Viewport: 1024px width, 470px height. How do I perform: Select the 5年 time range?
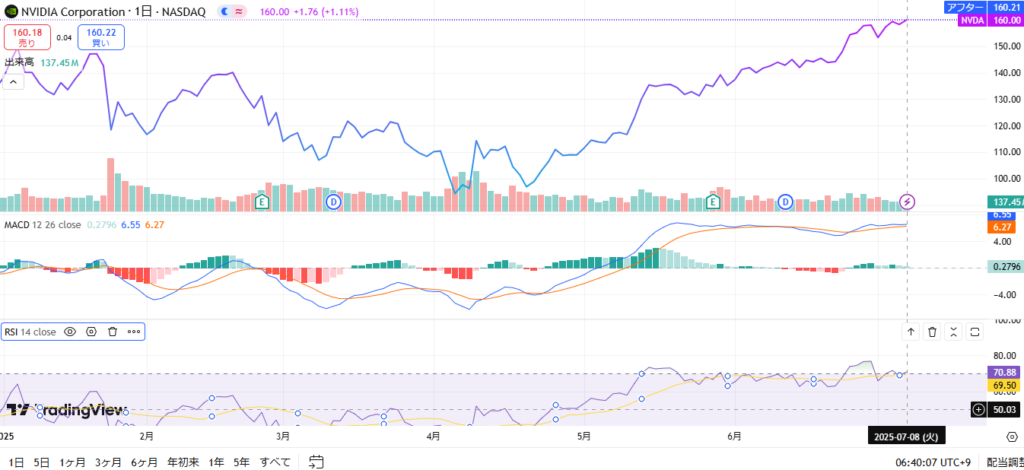click(x=241, y=462)
